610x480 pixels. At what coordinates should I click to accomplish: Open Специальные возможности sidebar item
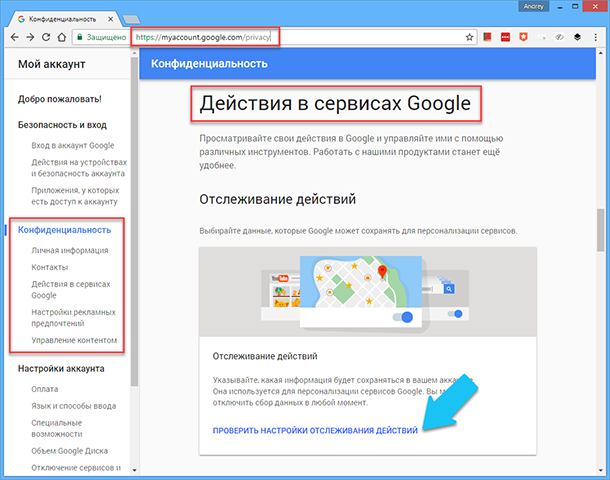click(x=57, y=428)
